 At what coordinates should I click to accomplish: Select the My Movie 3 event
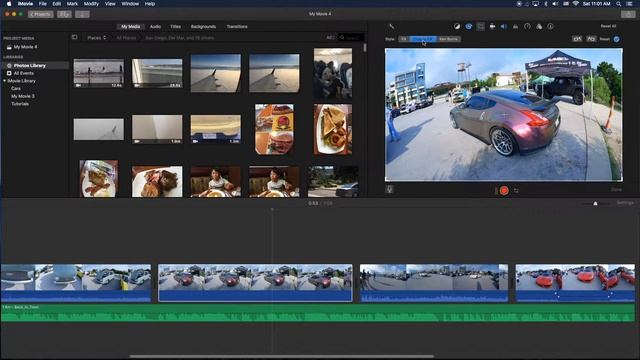23,96
